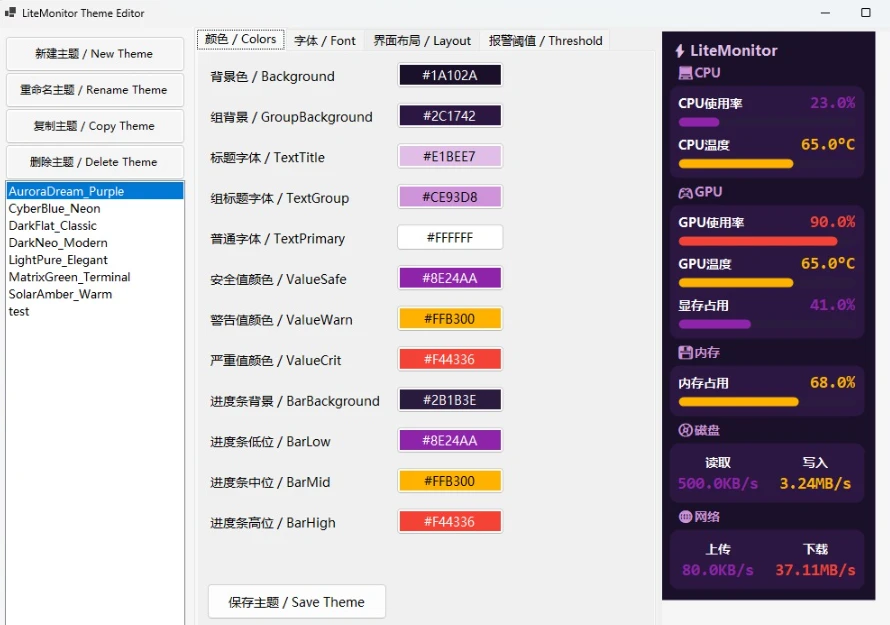Click the memory save-disk icon in preview
The height and width of the screenshot is (625, 890).
[685, 353]
